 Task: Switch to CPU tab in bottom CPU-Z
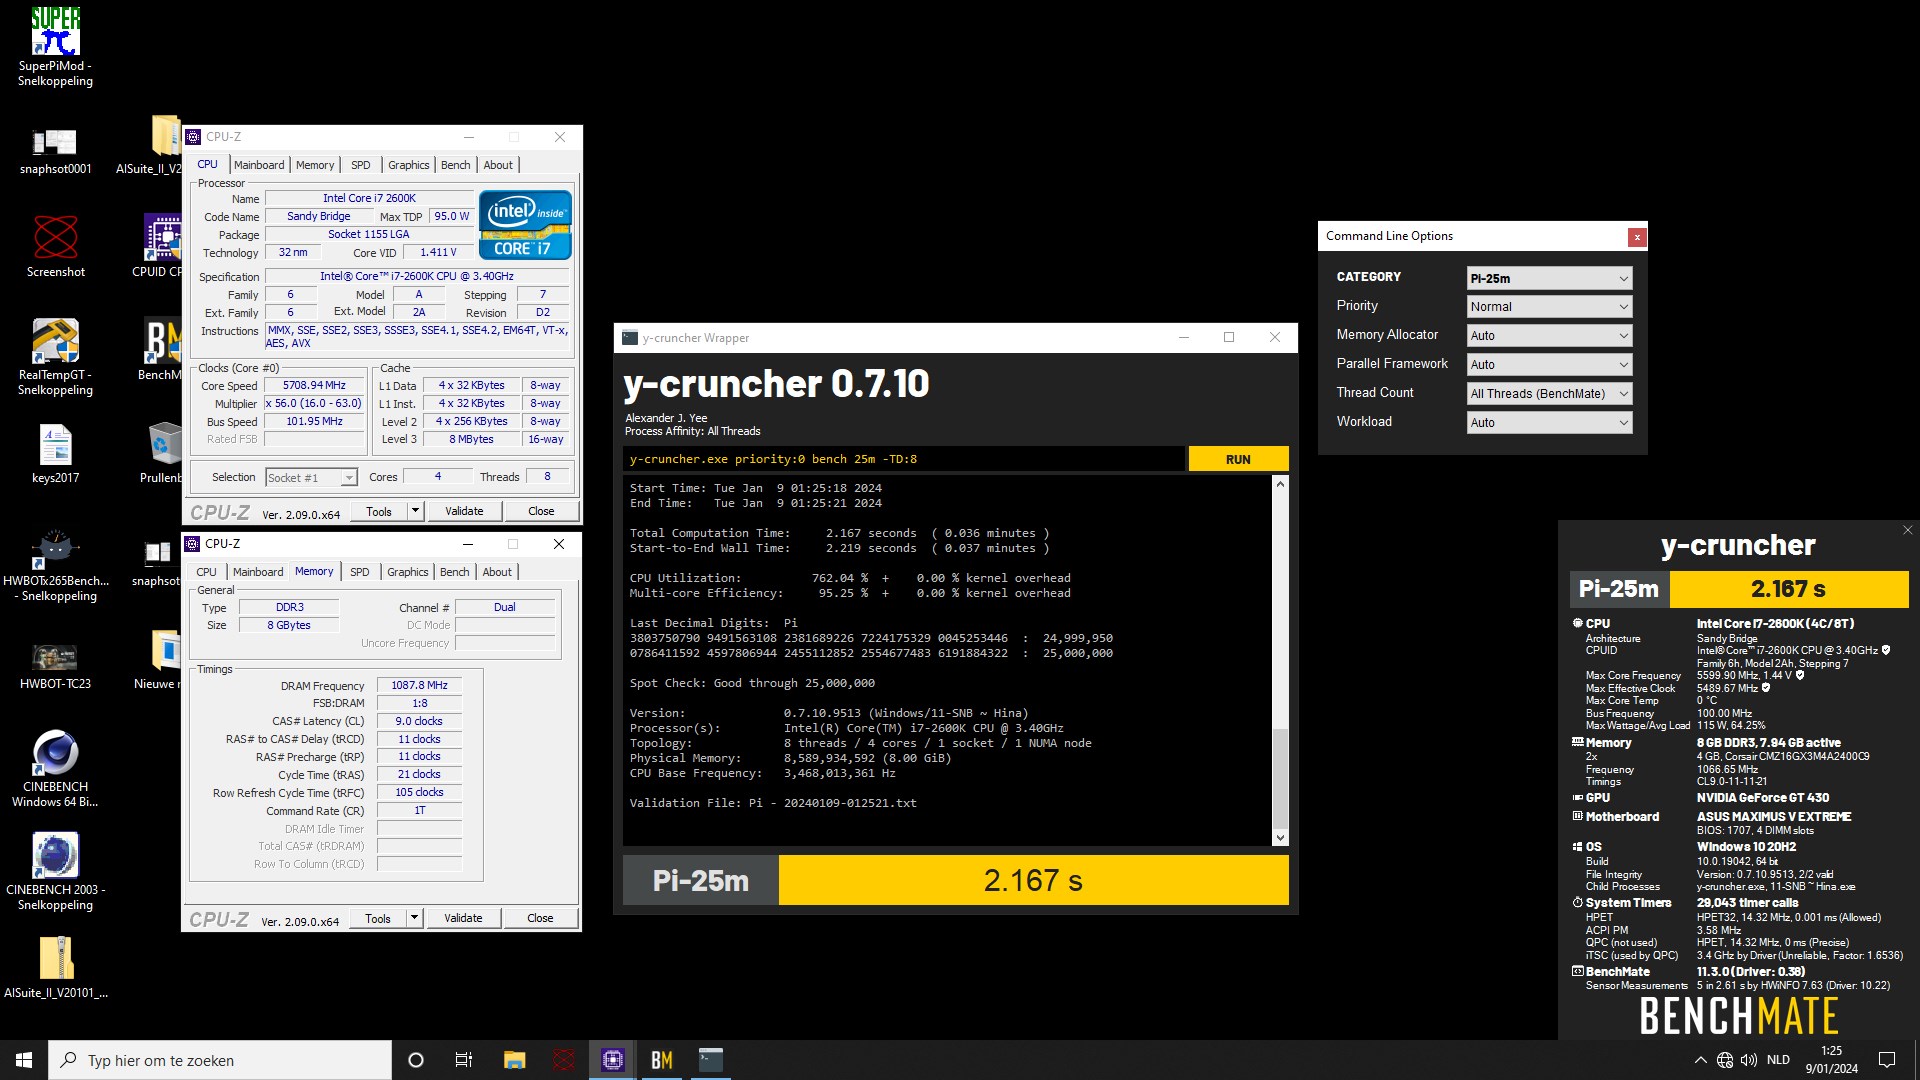206,572
